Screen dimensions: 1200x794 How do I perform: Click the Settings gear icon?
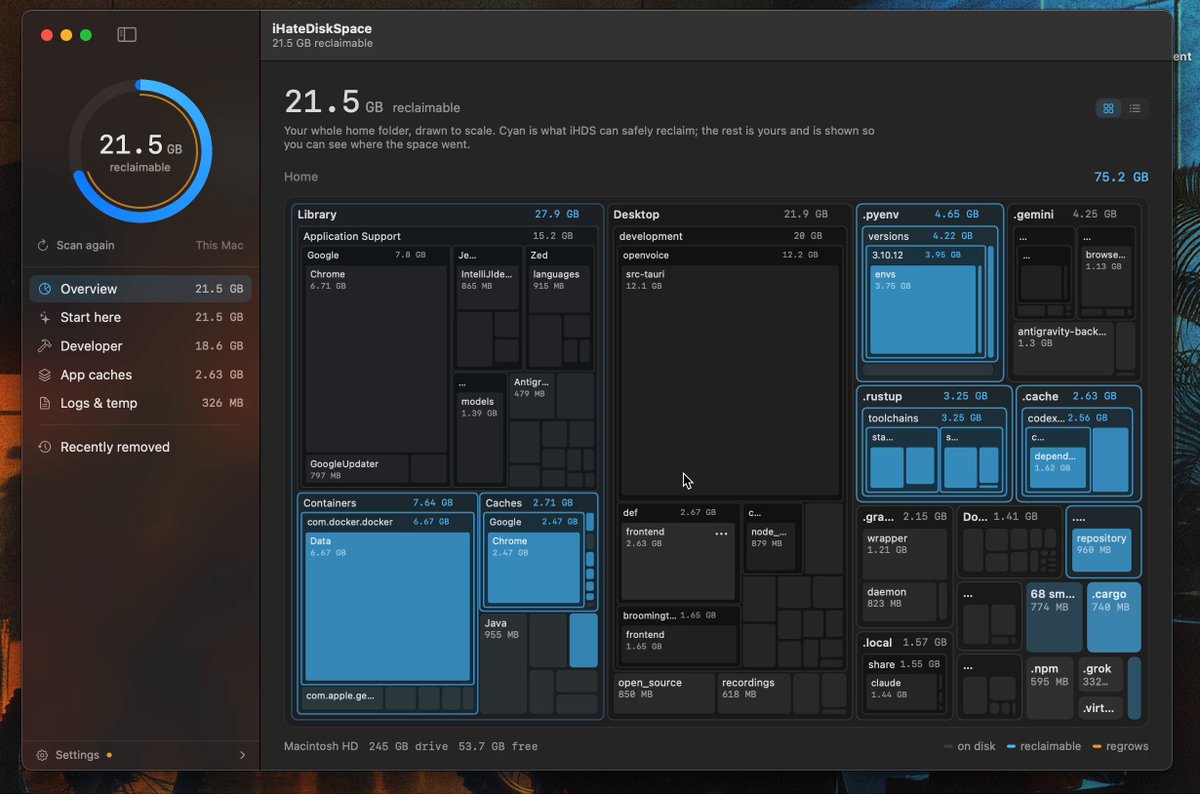(x=43, y=755)
